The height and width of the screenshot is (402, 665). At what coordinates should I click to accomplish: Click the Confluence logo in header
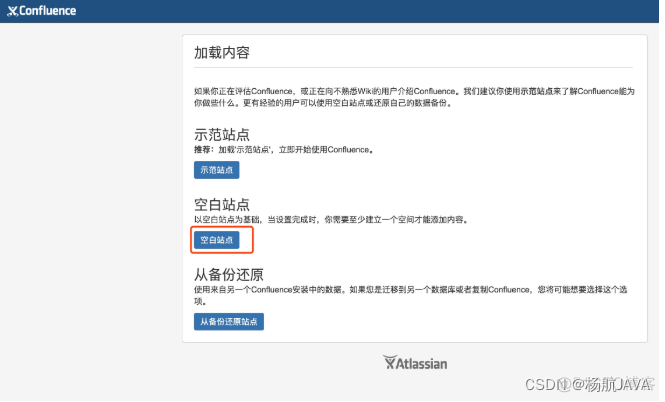coord(42,11)
